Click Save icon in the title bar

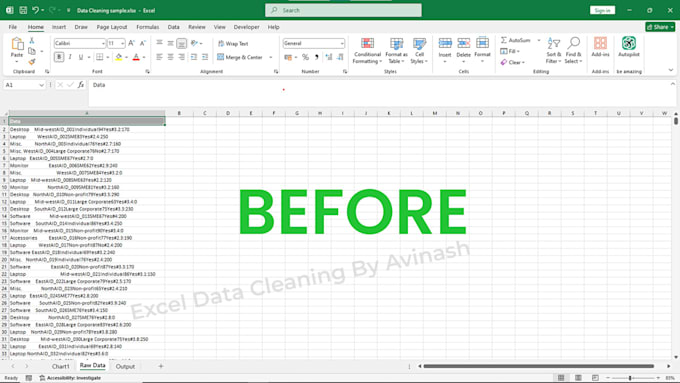[23, 10]
